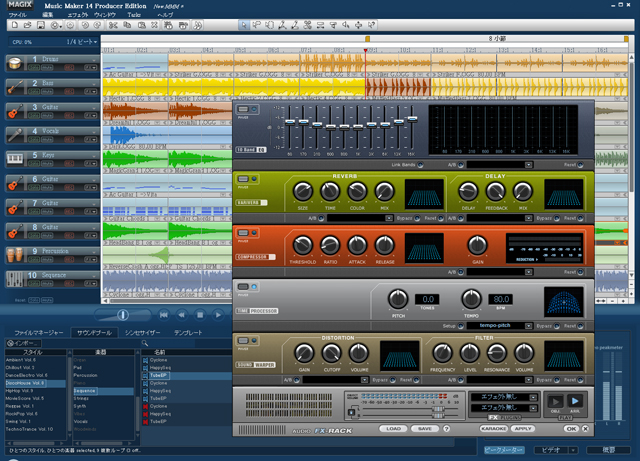Click the track 3 Guitar instrument icon

[15, 111]
